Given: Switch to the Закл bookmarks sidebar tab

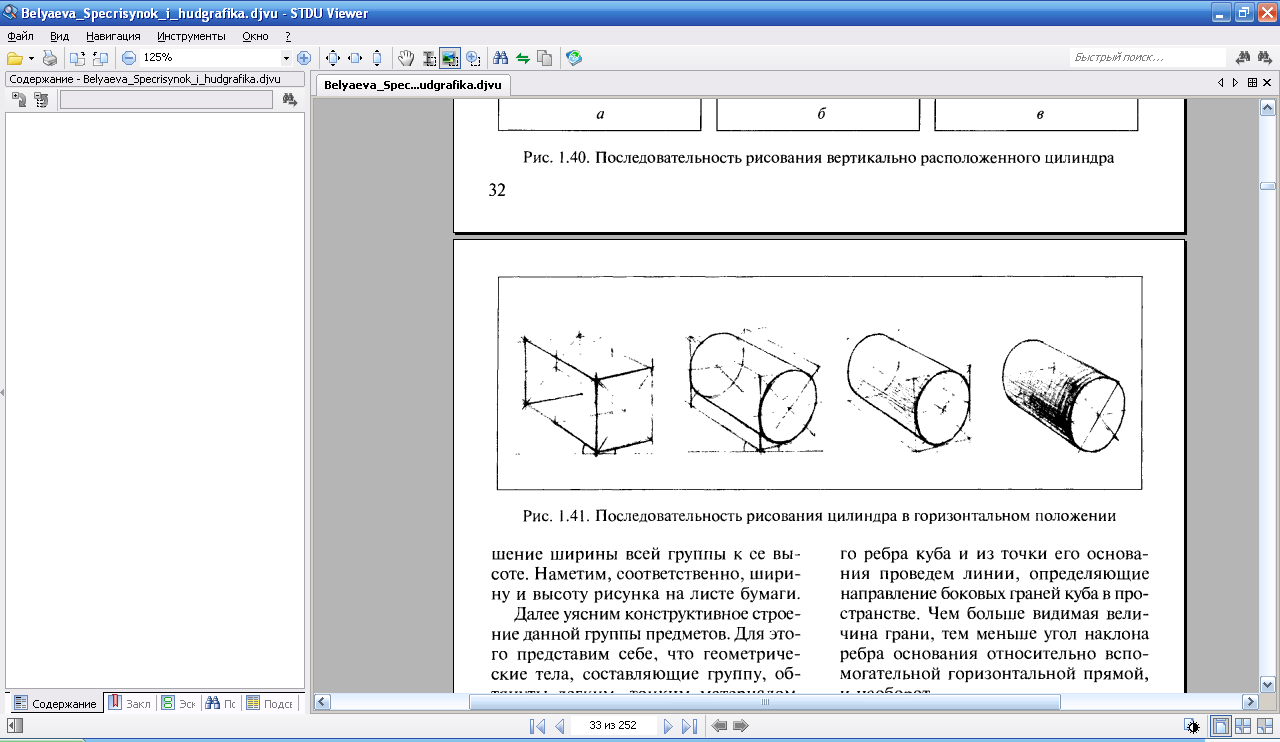Looking at the screenshot, I should click(131, 703).
